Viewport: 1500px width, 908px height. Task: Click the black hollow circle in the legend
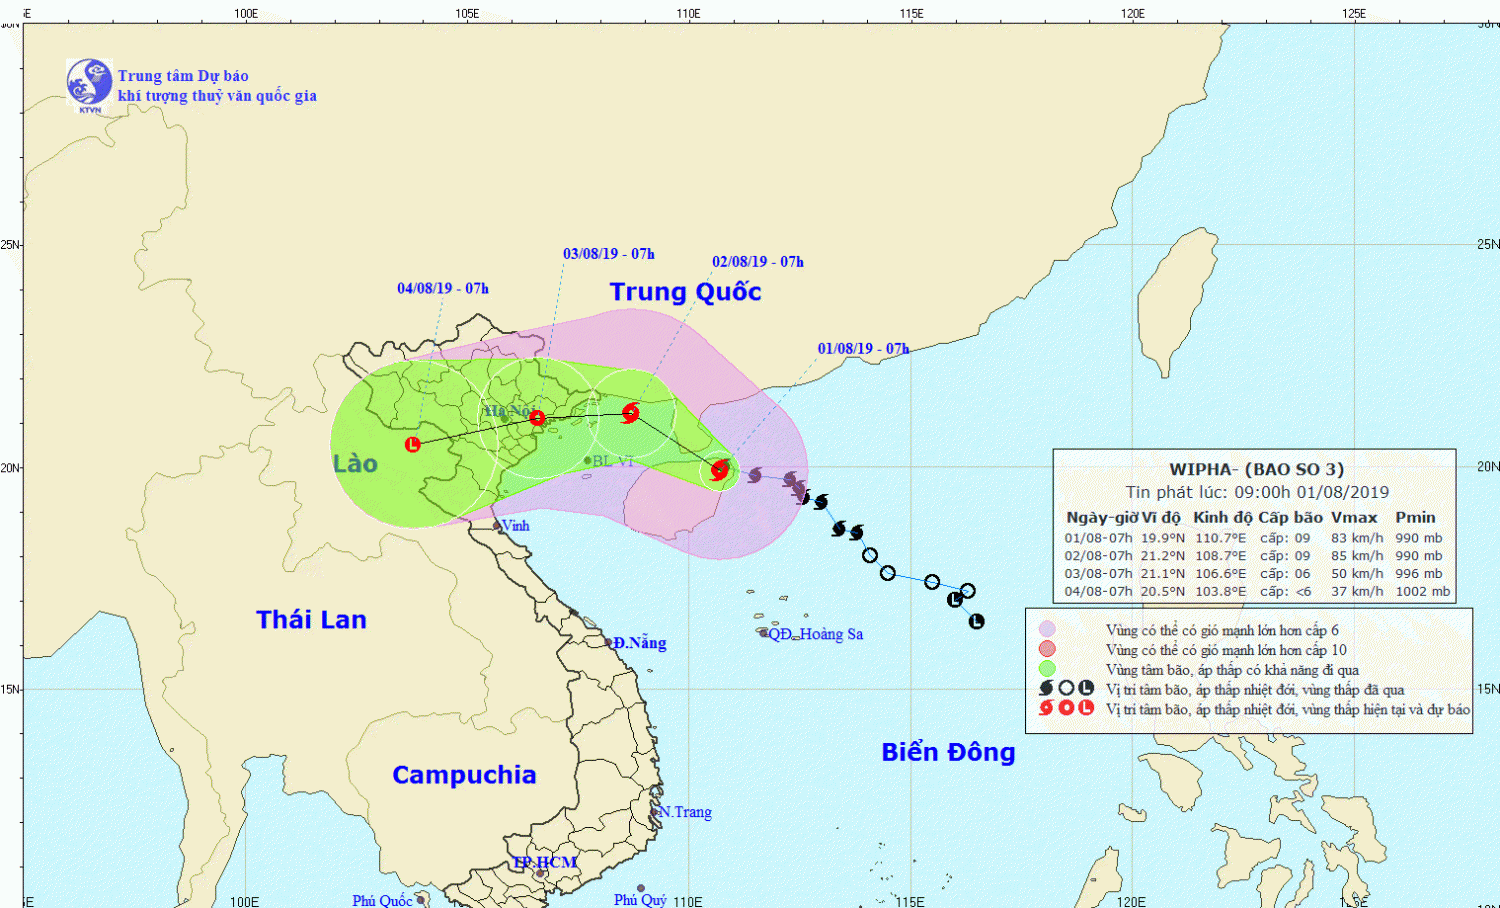coord(1066,688)
